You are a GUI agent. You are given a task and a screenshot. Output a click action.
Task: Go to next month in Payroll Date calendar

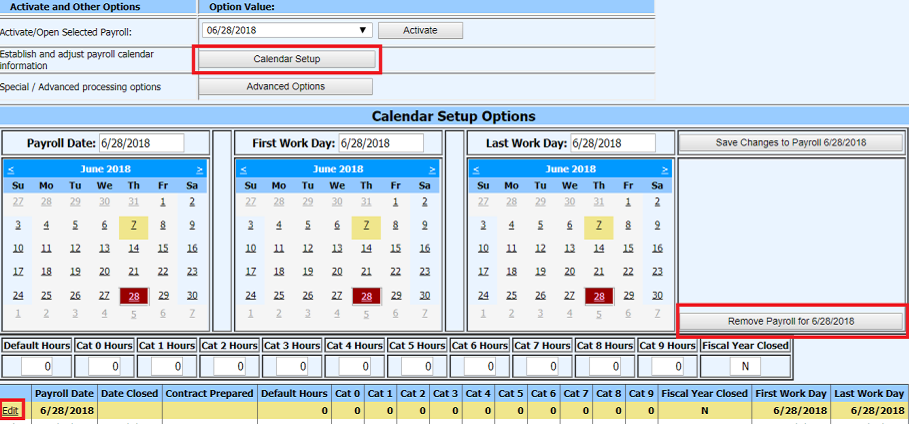coord(200,169)
